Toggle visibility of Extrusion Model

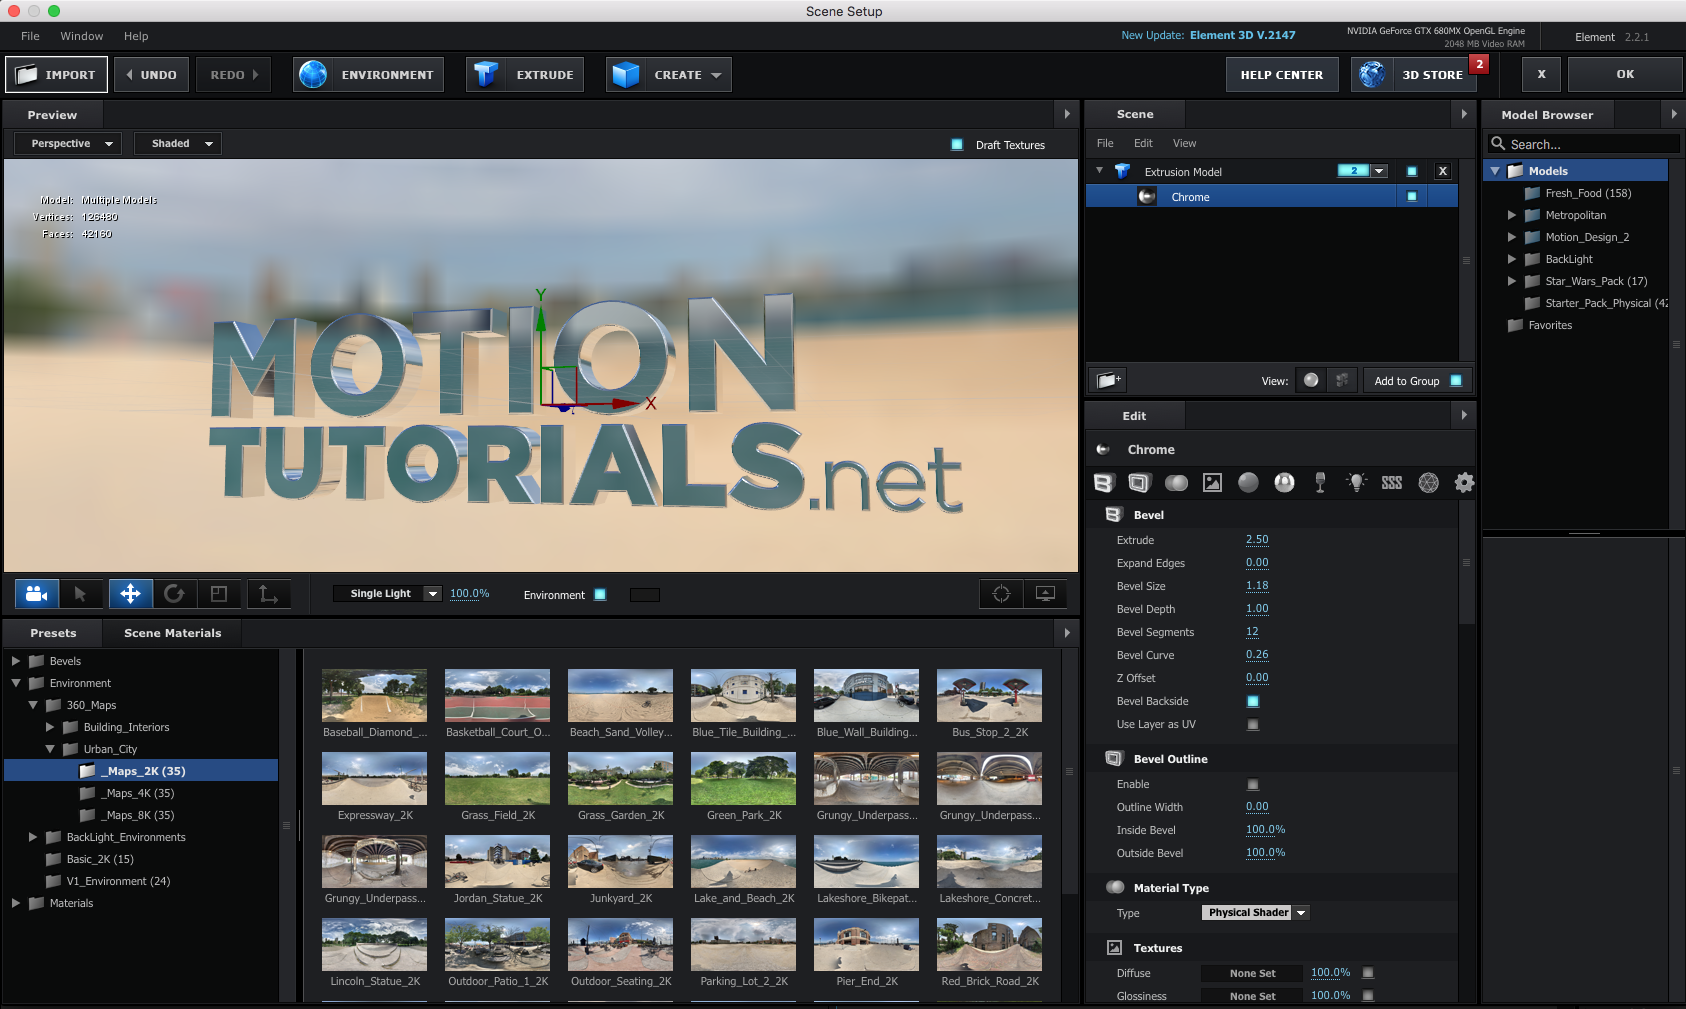click(x=1412, y=171)
